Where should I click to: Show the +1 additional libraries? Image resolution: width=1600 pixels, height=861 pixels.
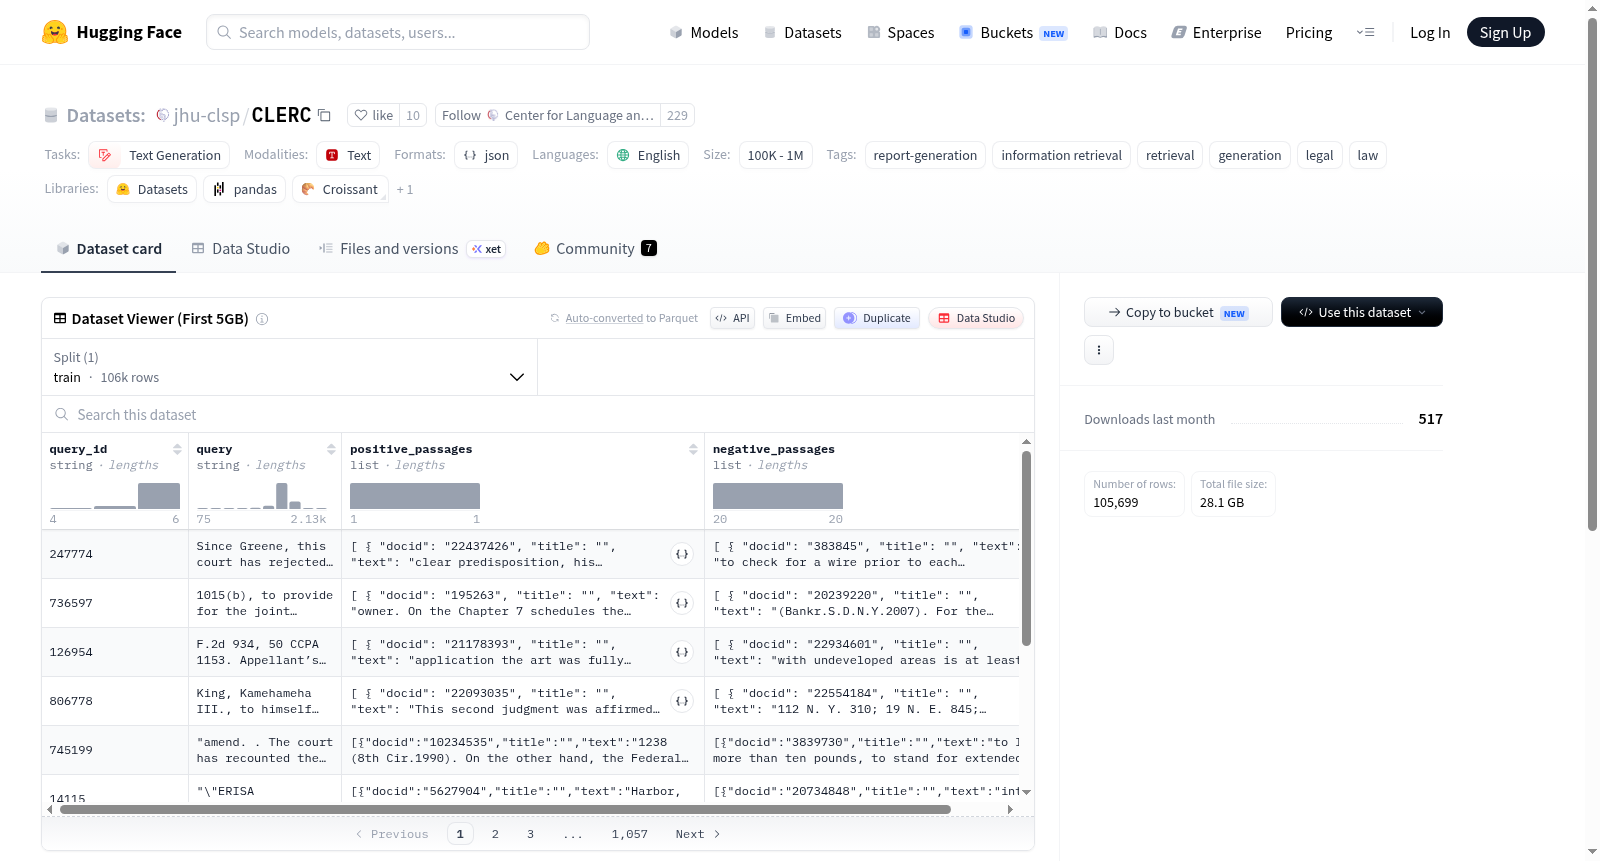[404, 189]
